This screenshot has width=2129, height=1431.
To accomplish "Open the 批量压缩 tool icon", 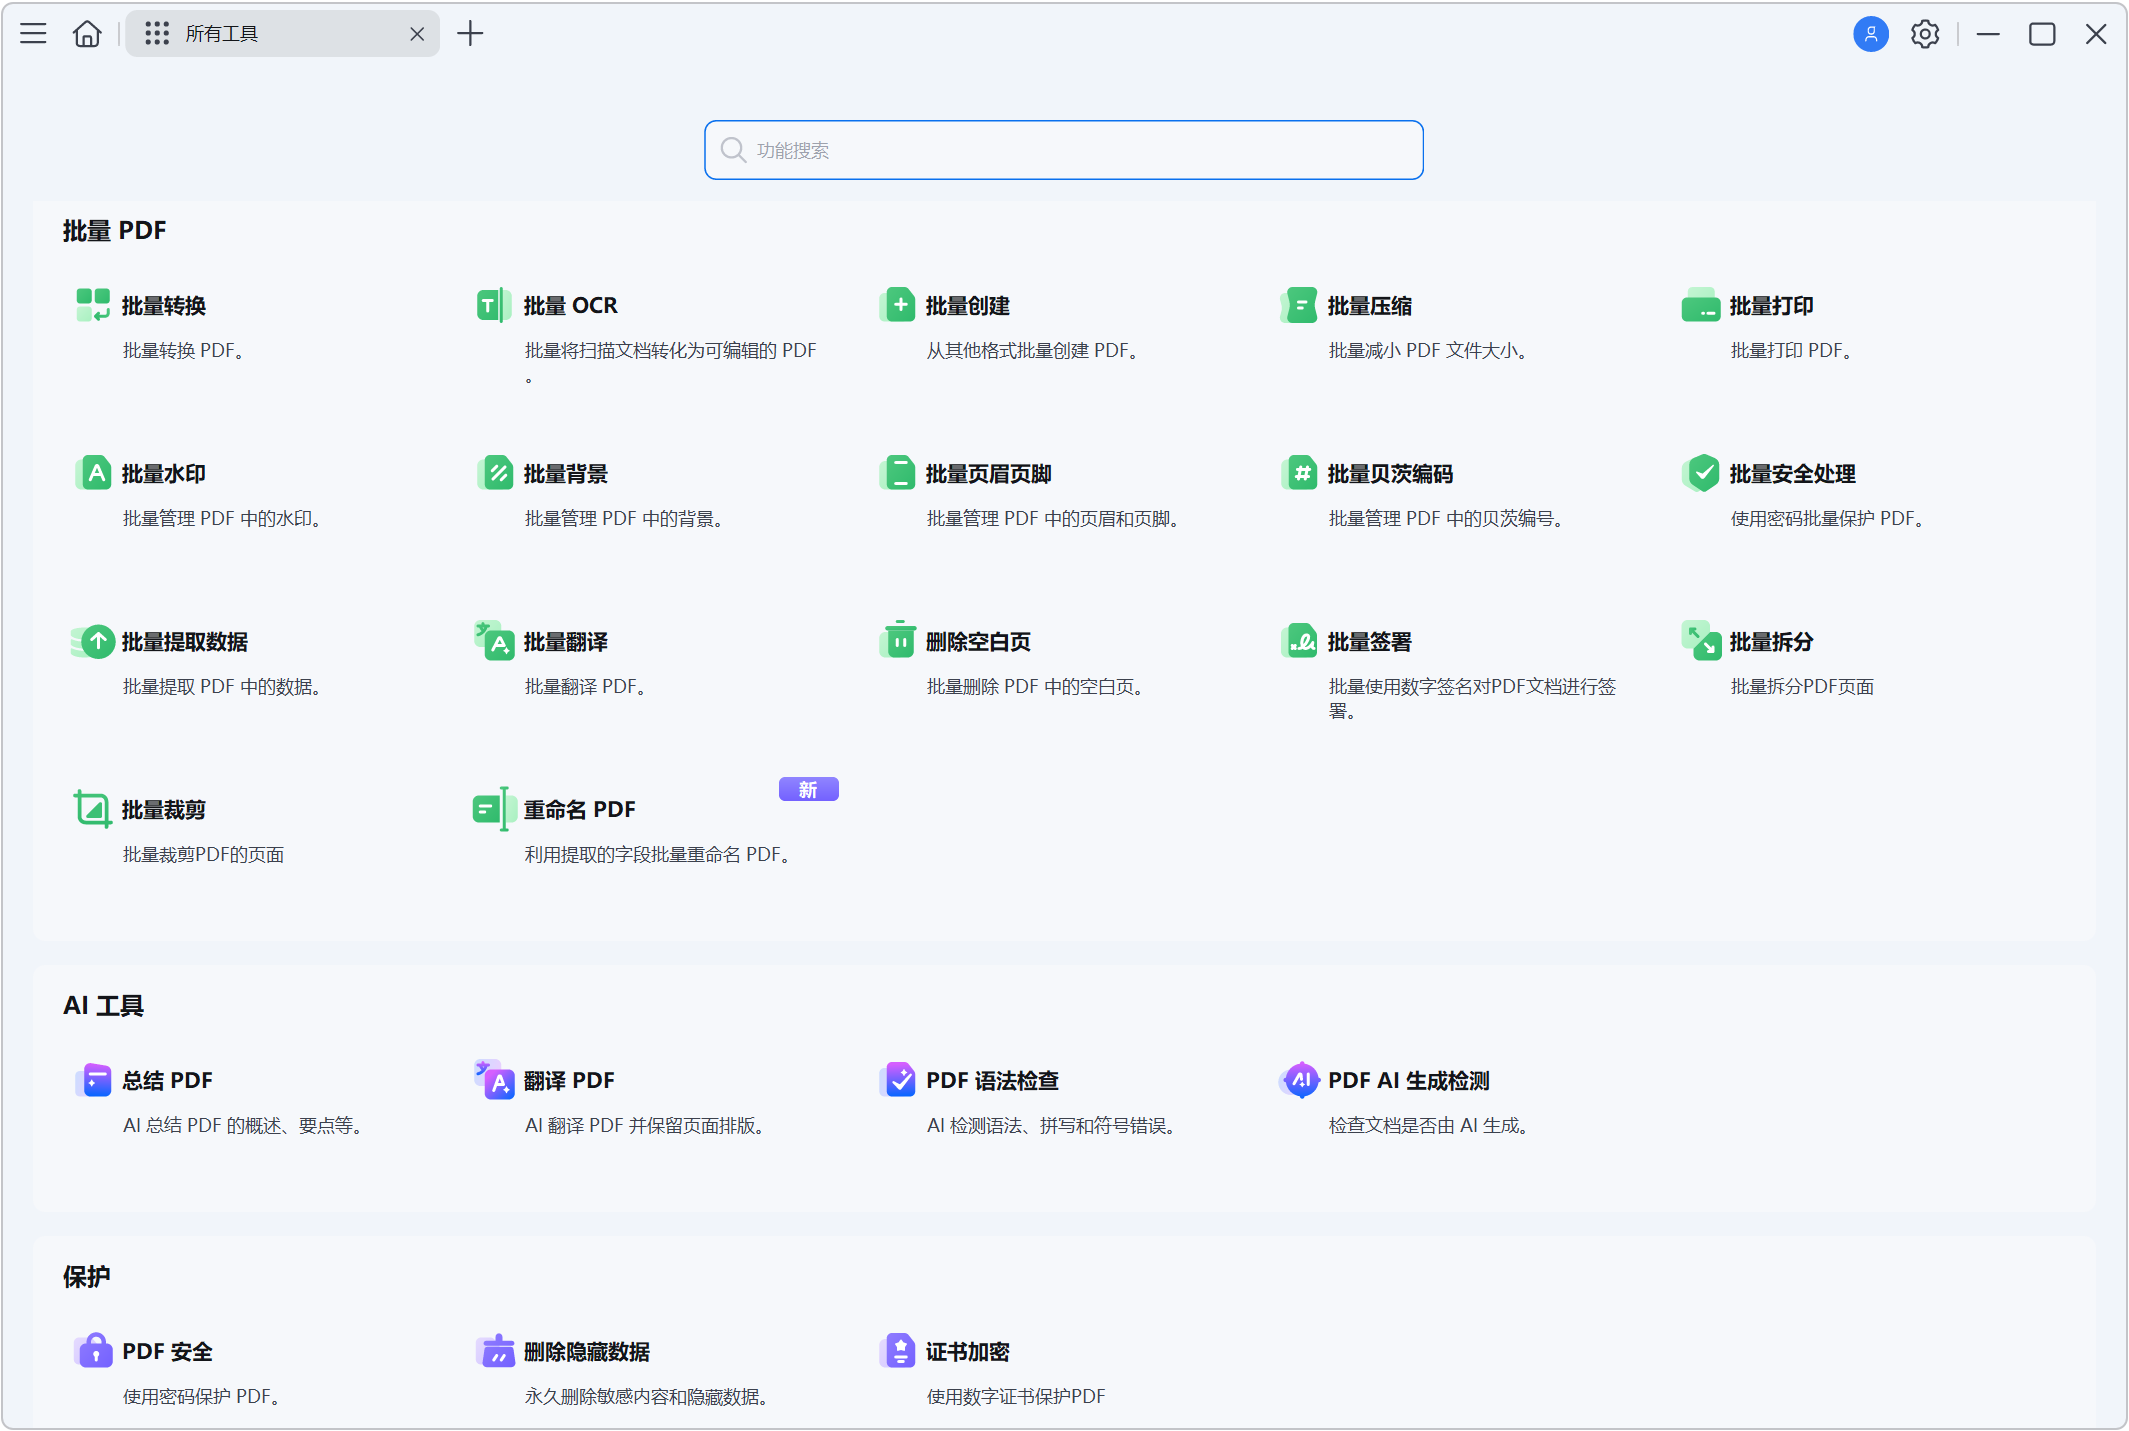I will tap(1299, 305).
